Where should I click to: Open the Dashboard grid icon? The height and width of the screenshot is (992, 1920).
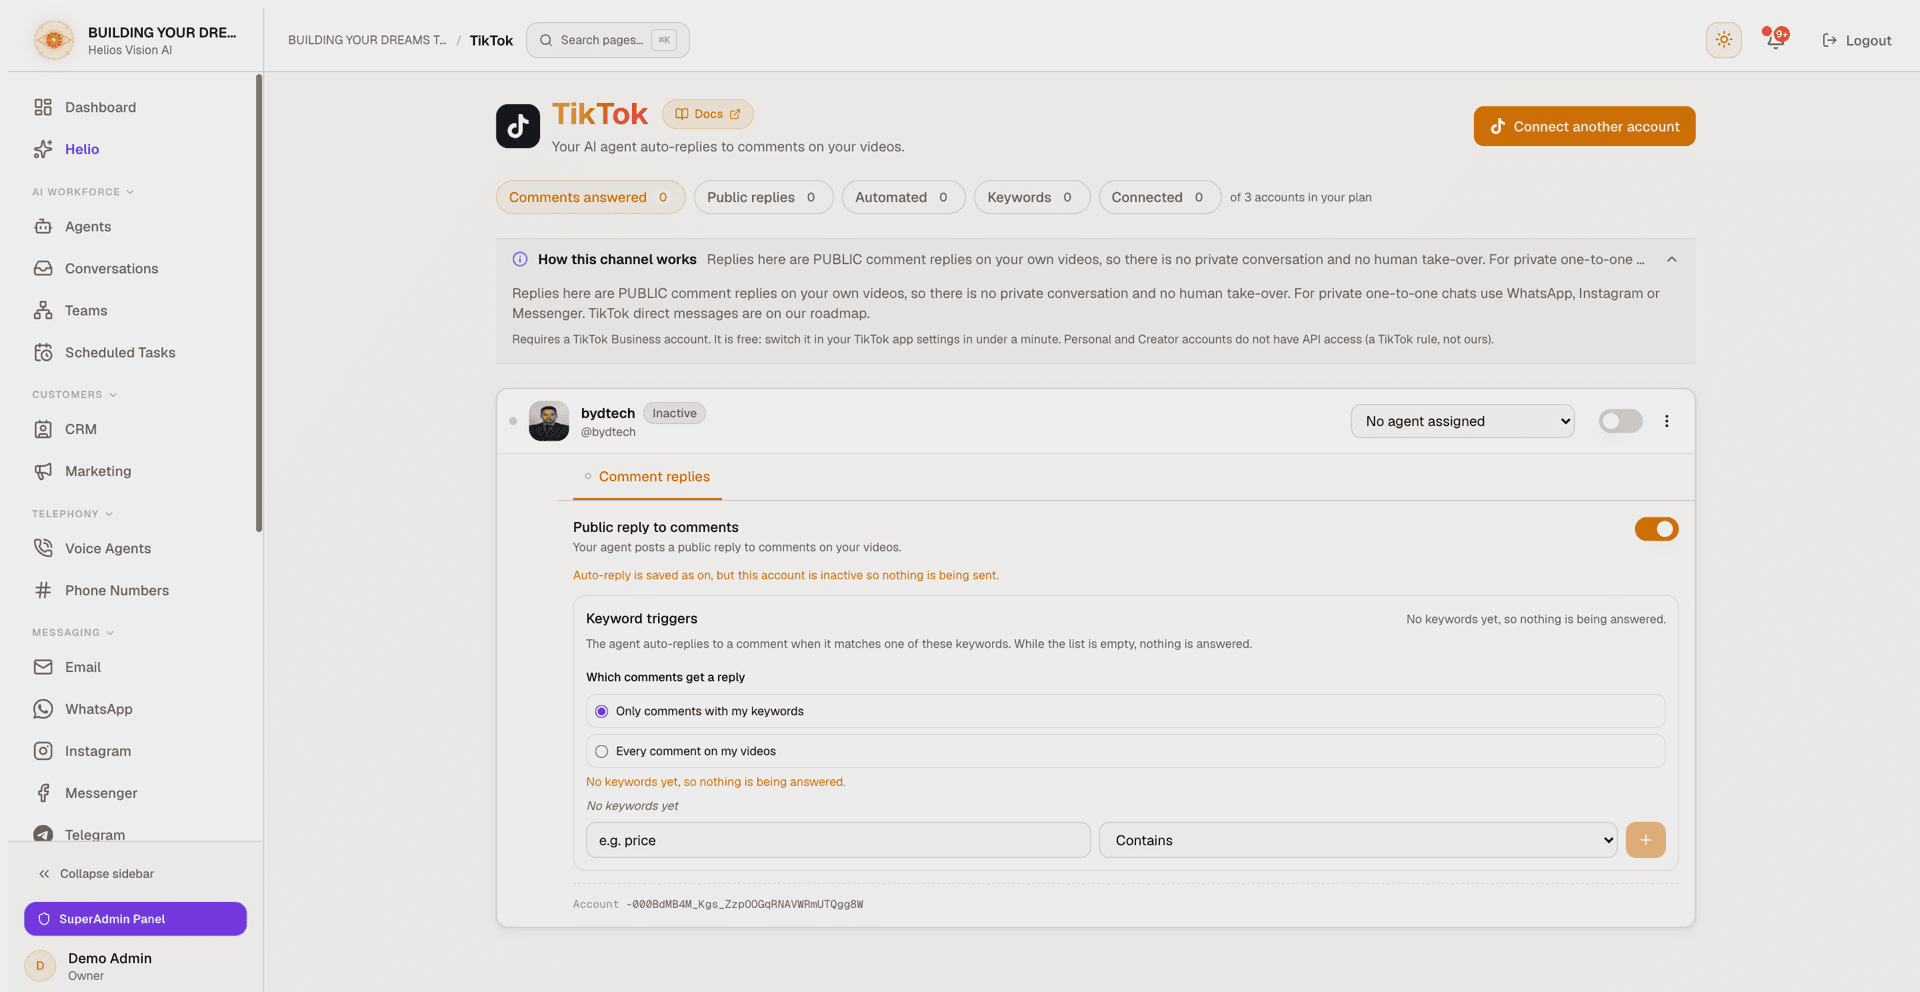43,107
